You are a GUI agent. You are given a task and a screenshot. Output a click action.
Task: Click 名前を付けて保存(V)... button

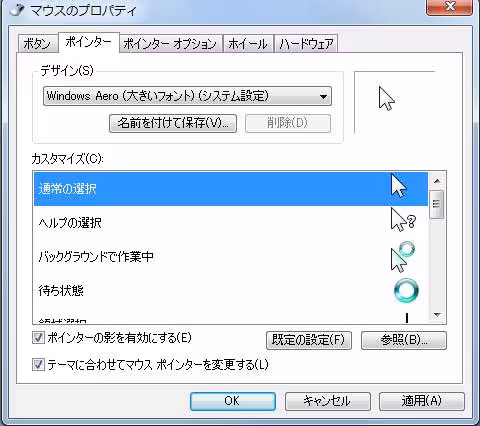(x=173, y=123)
